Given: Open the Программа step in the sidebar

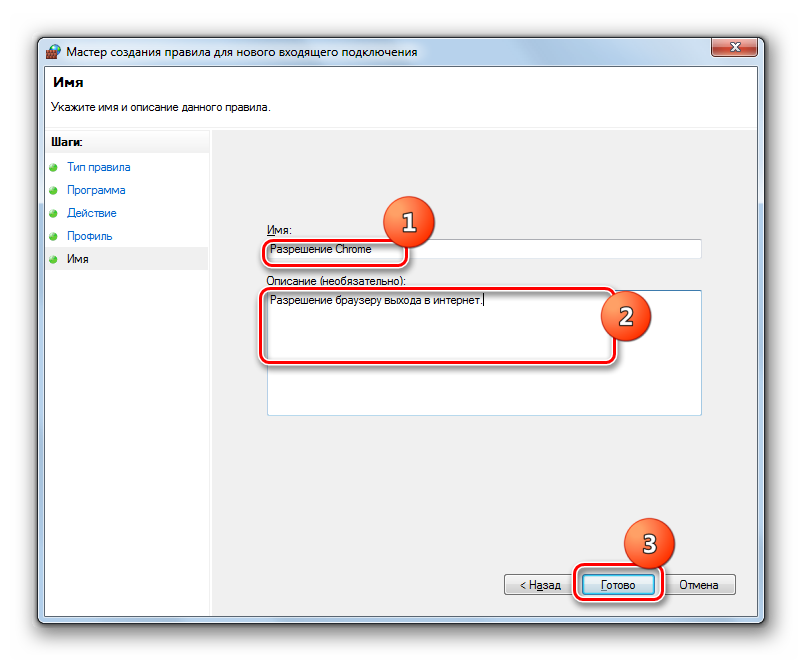Looking at the screenshot, I should click(x=96, y=190).
